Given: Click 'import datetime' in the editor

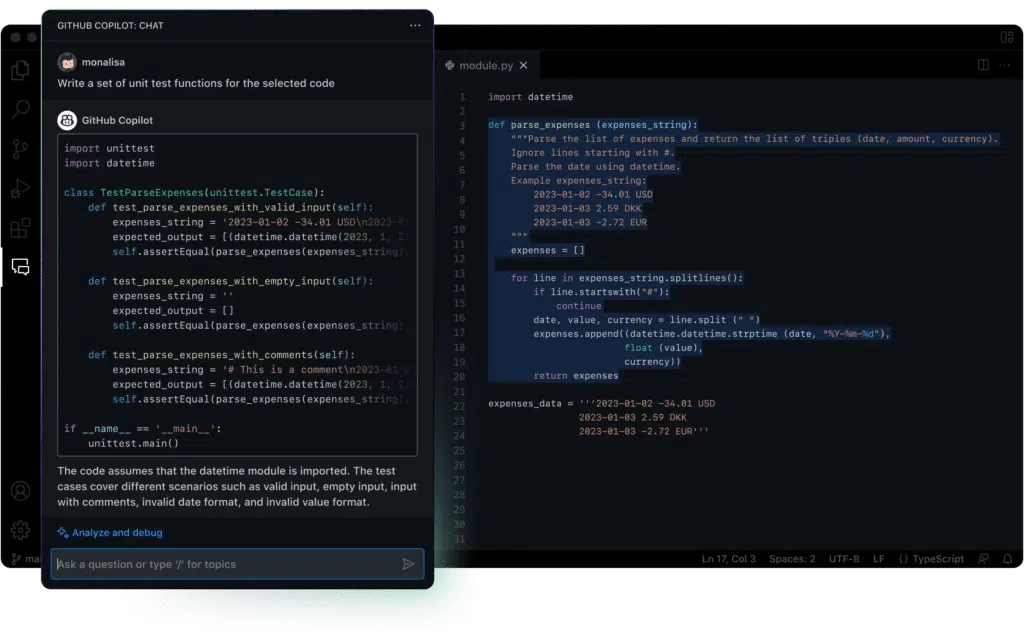Looking at the screenshot, I should 530,97.
